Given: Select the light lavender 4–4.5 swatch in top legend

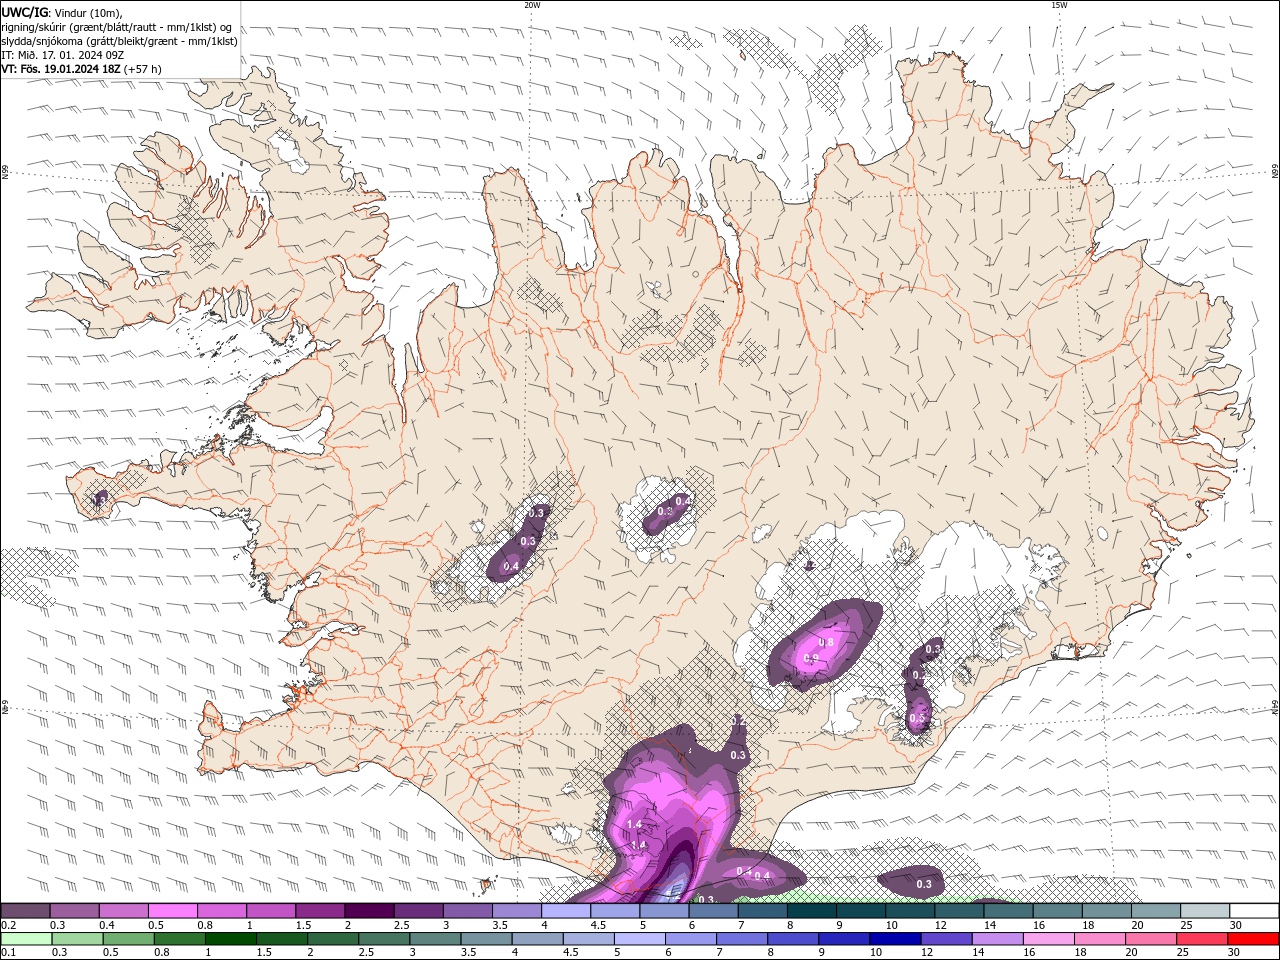Looking at the screenshot, I should point(565,911).
